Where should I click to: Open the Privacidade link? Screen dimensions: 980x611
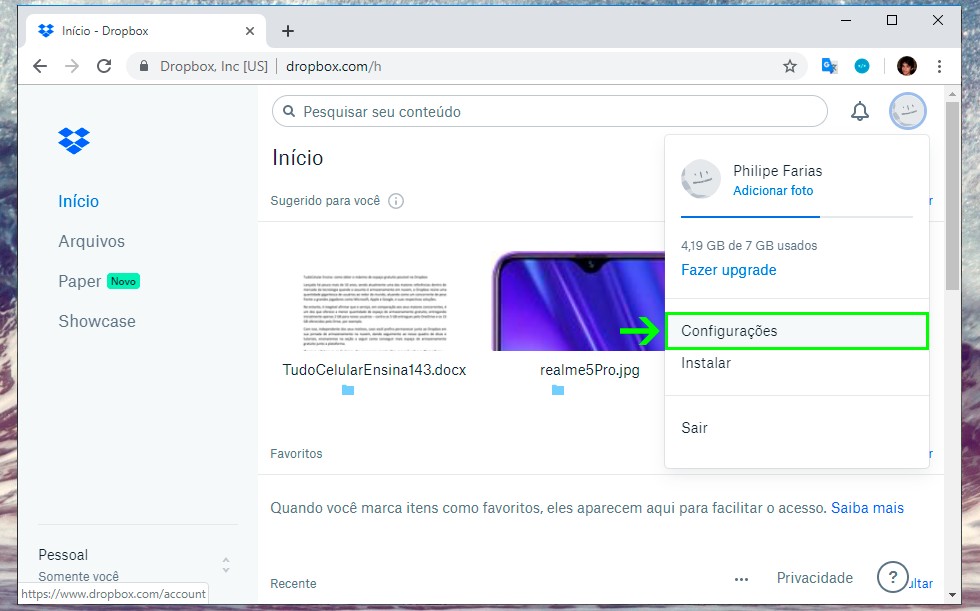(815, 578)
